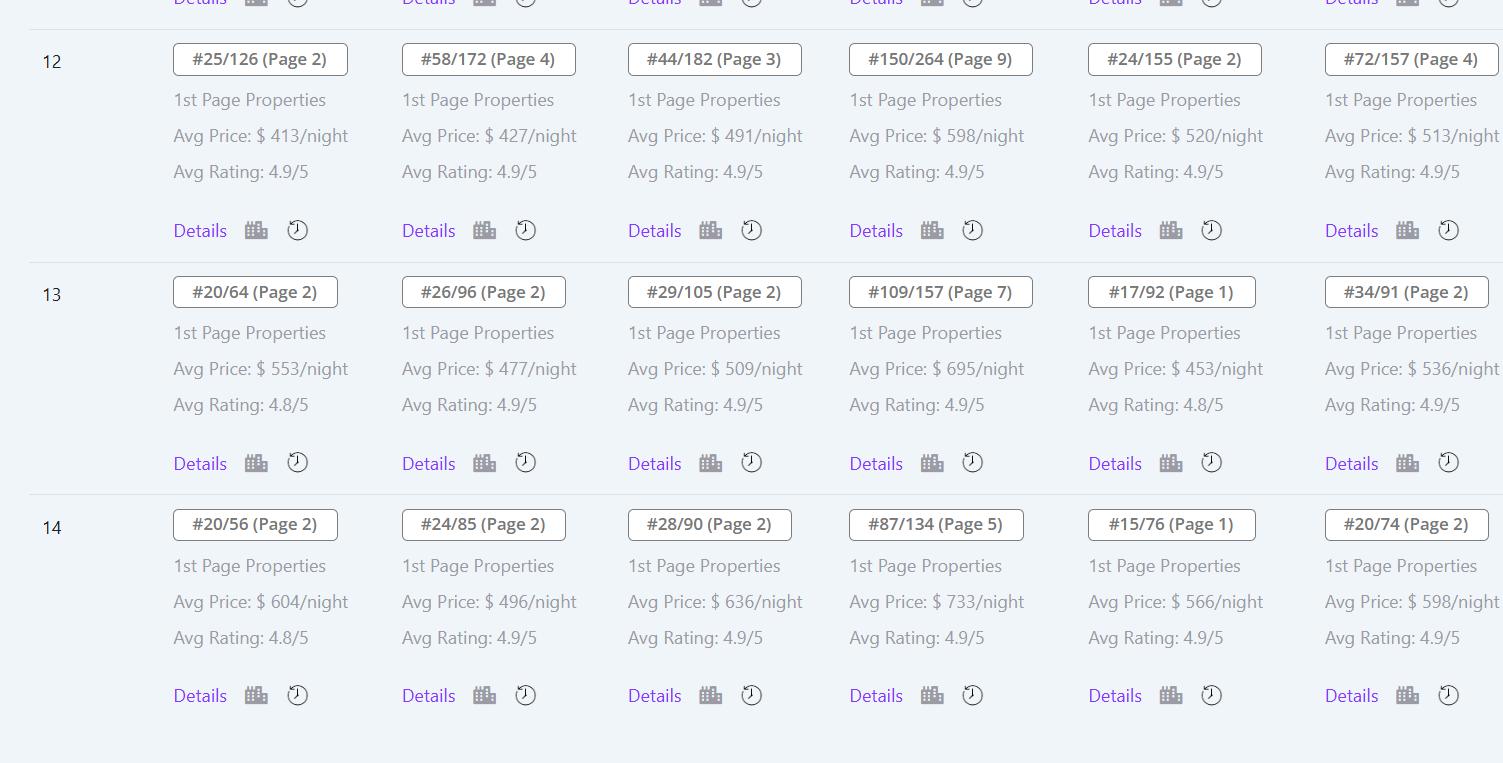This screenshot has height=763, width=1503.
Task: Open building icon in the #34/91 cell
Action: tap(1408, 463)
